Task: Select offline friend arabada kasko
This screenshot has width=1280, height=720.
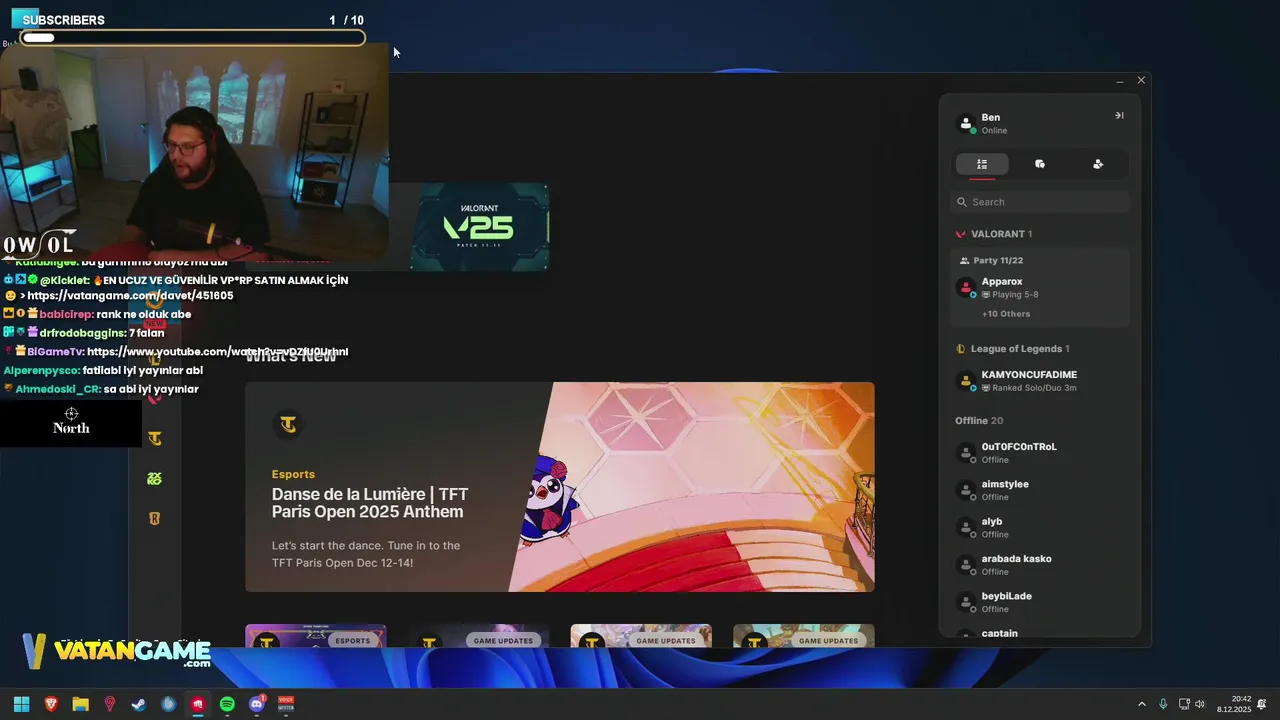Action: pos(1040,565)
